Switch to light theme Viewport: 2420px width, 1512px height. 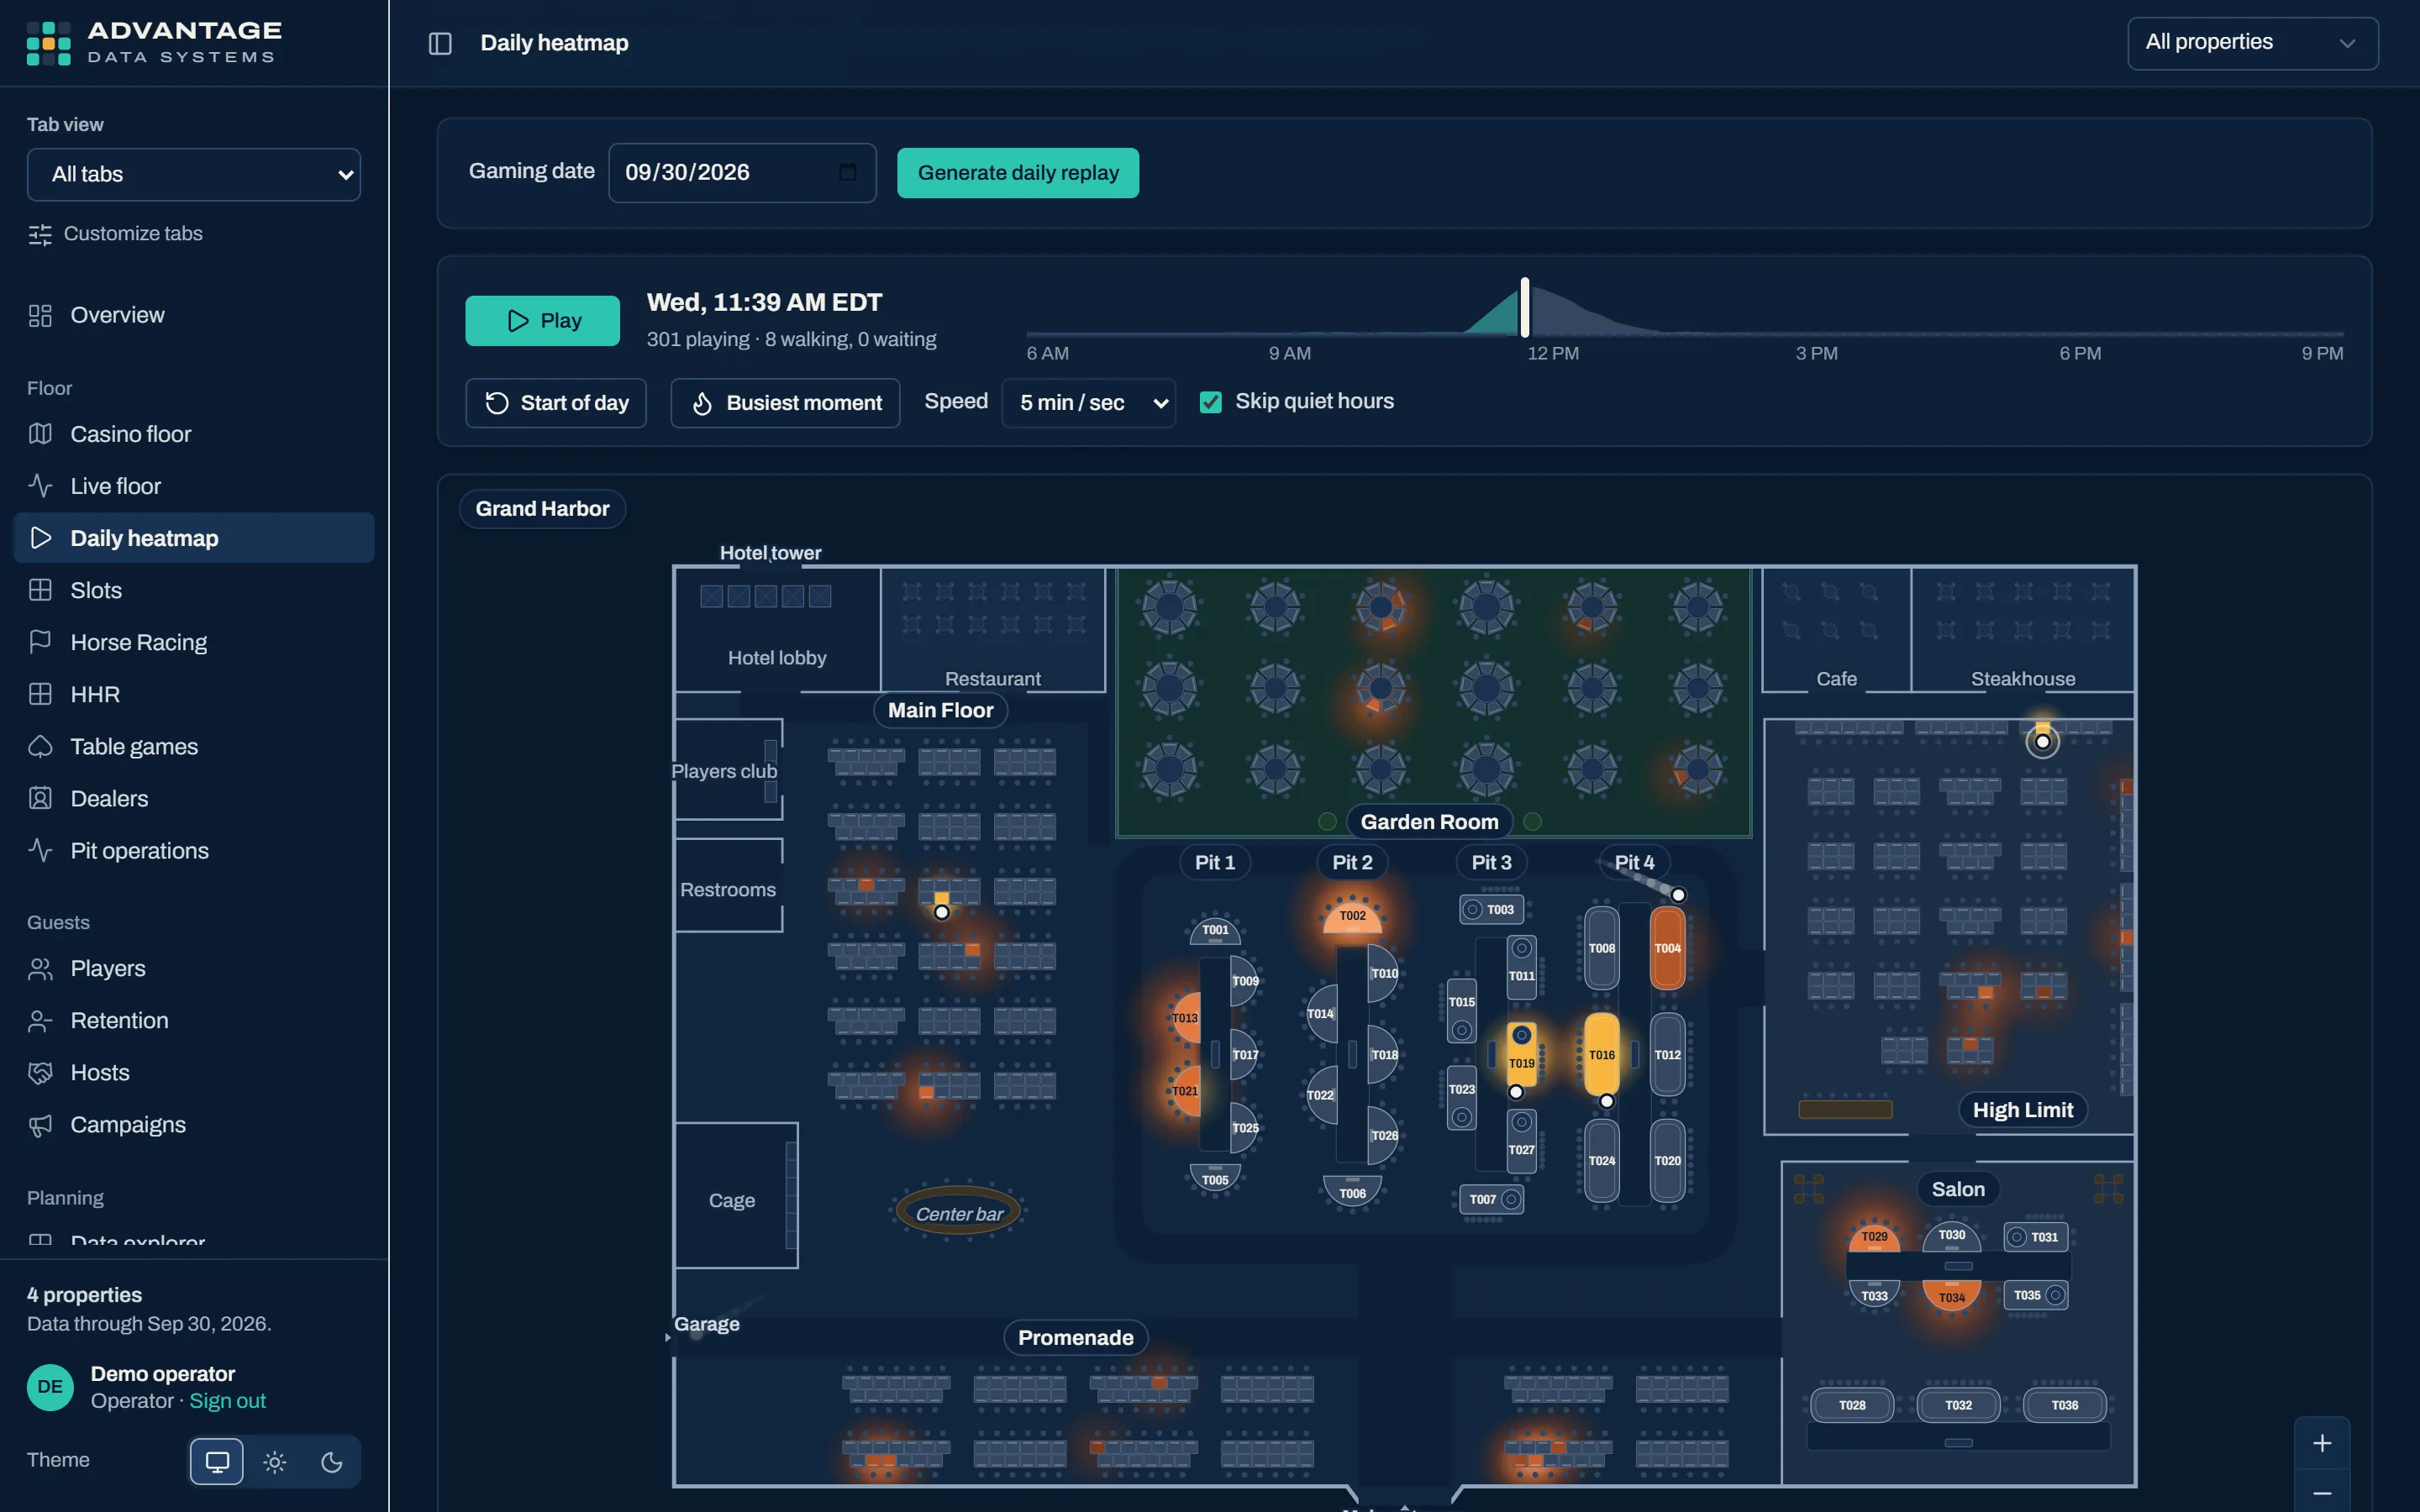(275, 1462)
